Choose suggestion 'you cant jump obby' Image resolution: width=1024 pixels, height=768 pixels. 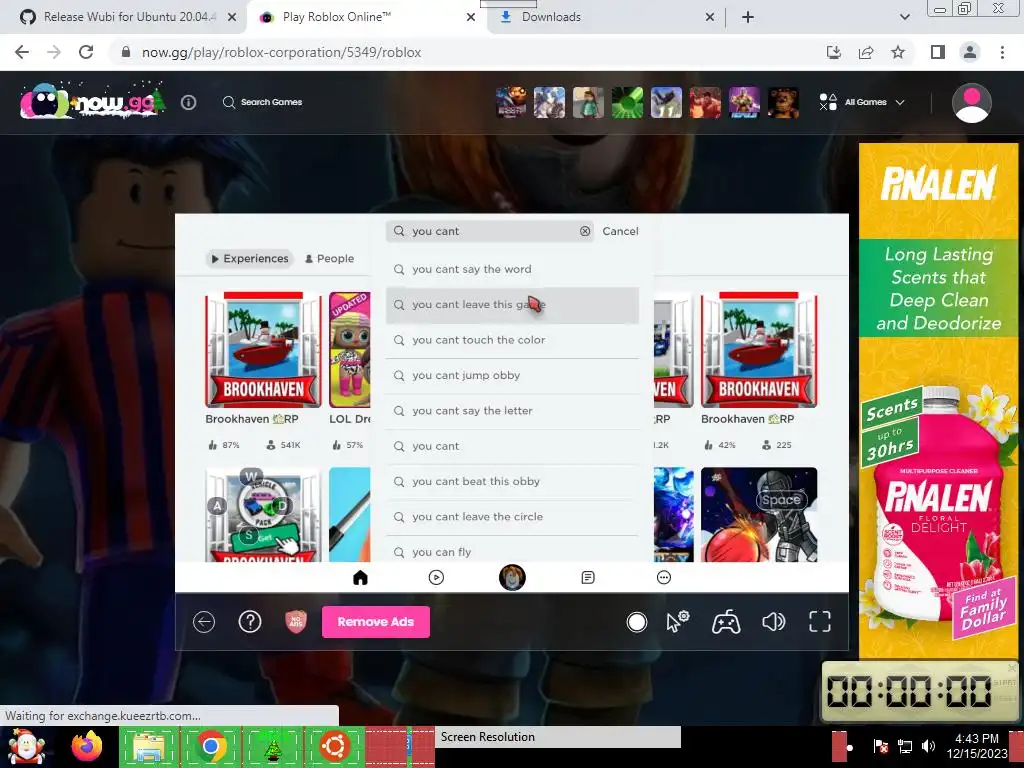pos(512,376)
